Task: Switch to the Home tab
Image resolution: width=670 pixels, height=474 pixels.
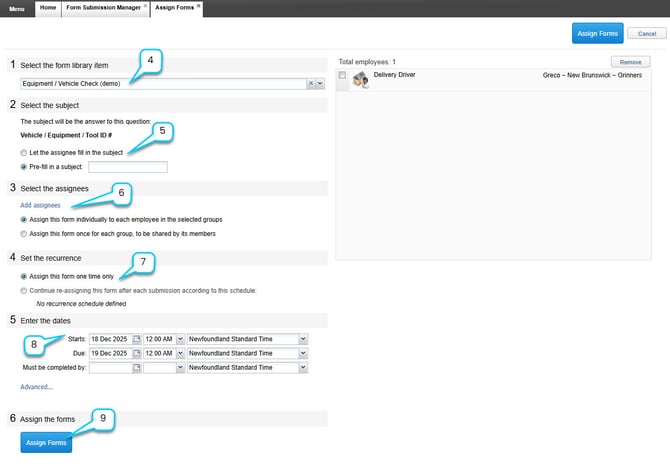Action: 48,8
